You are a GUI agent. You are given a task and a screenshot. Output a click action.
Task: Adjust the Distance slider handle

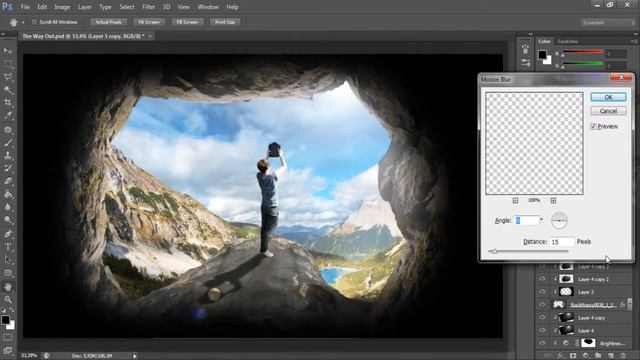click(x=494, y=251)
